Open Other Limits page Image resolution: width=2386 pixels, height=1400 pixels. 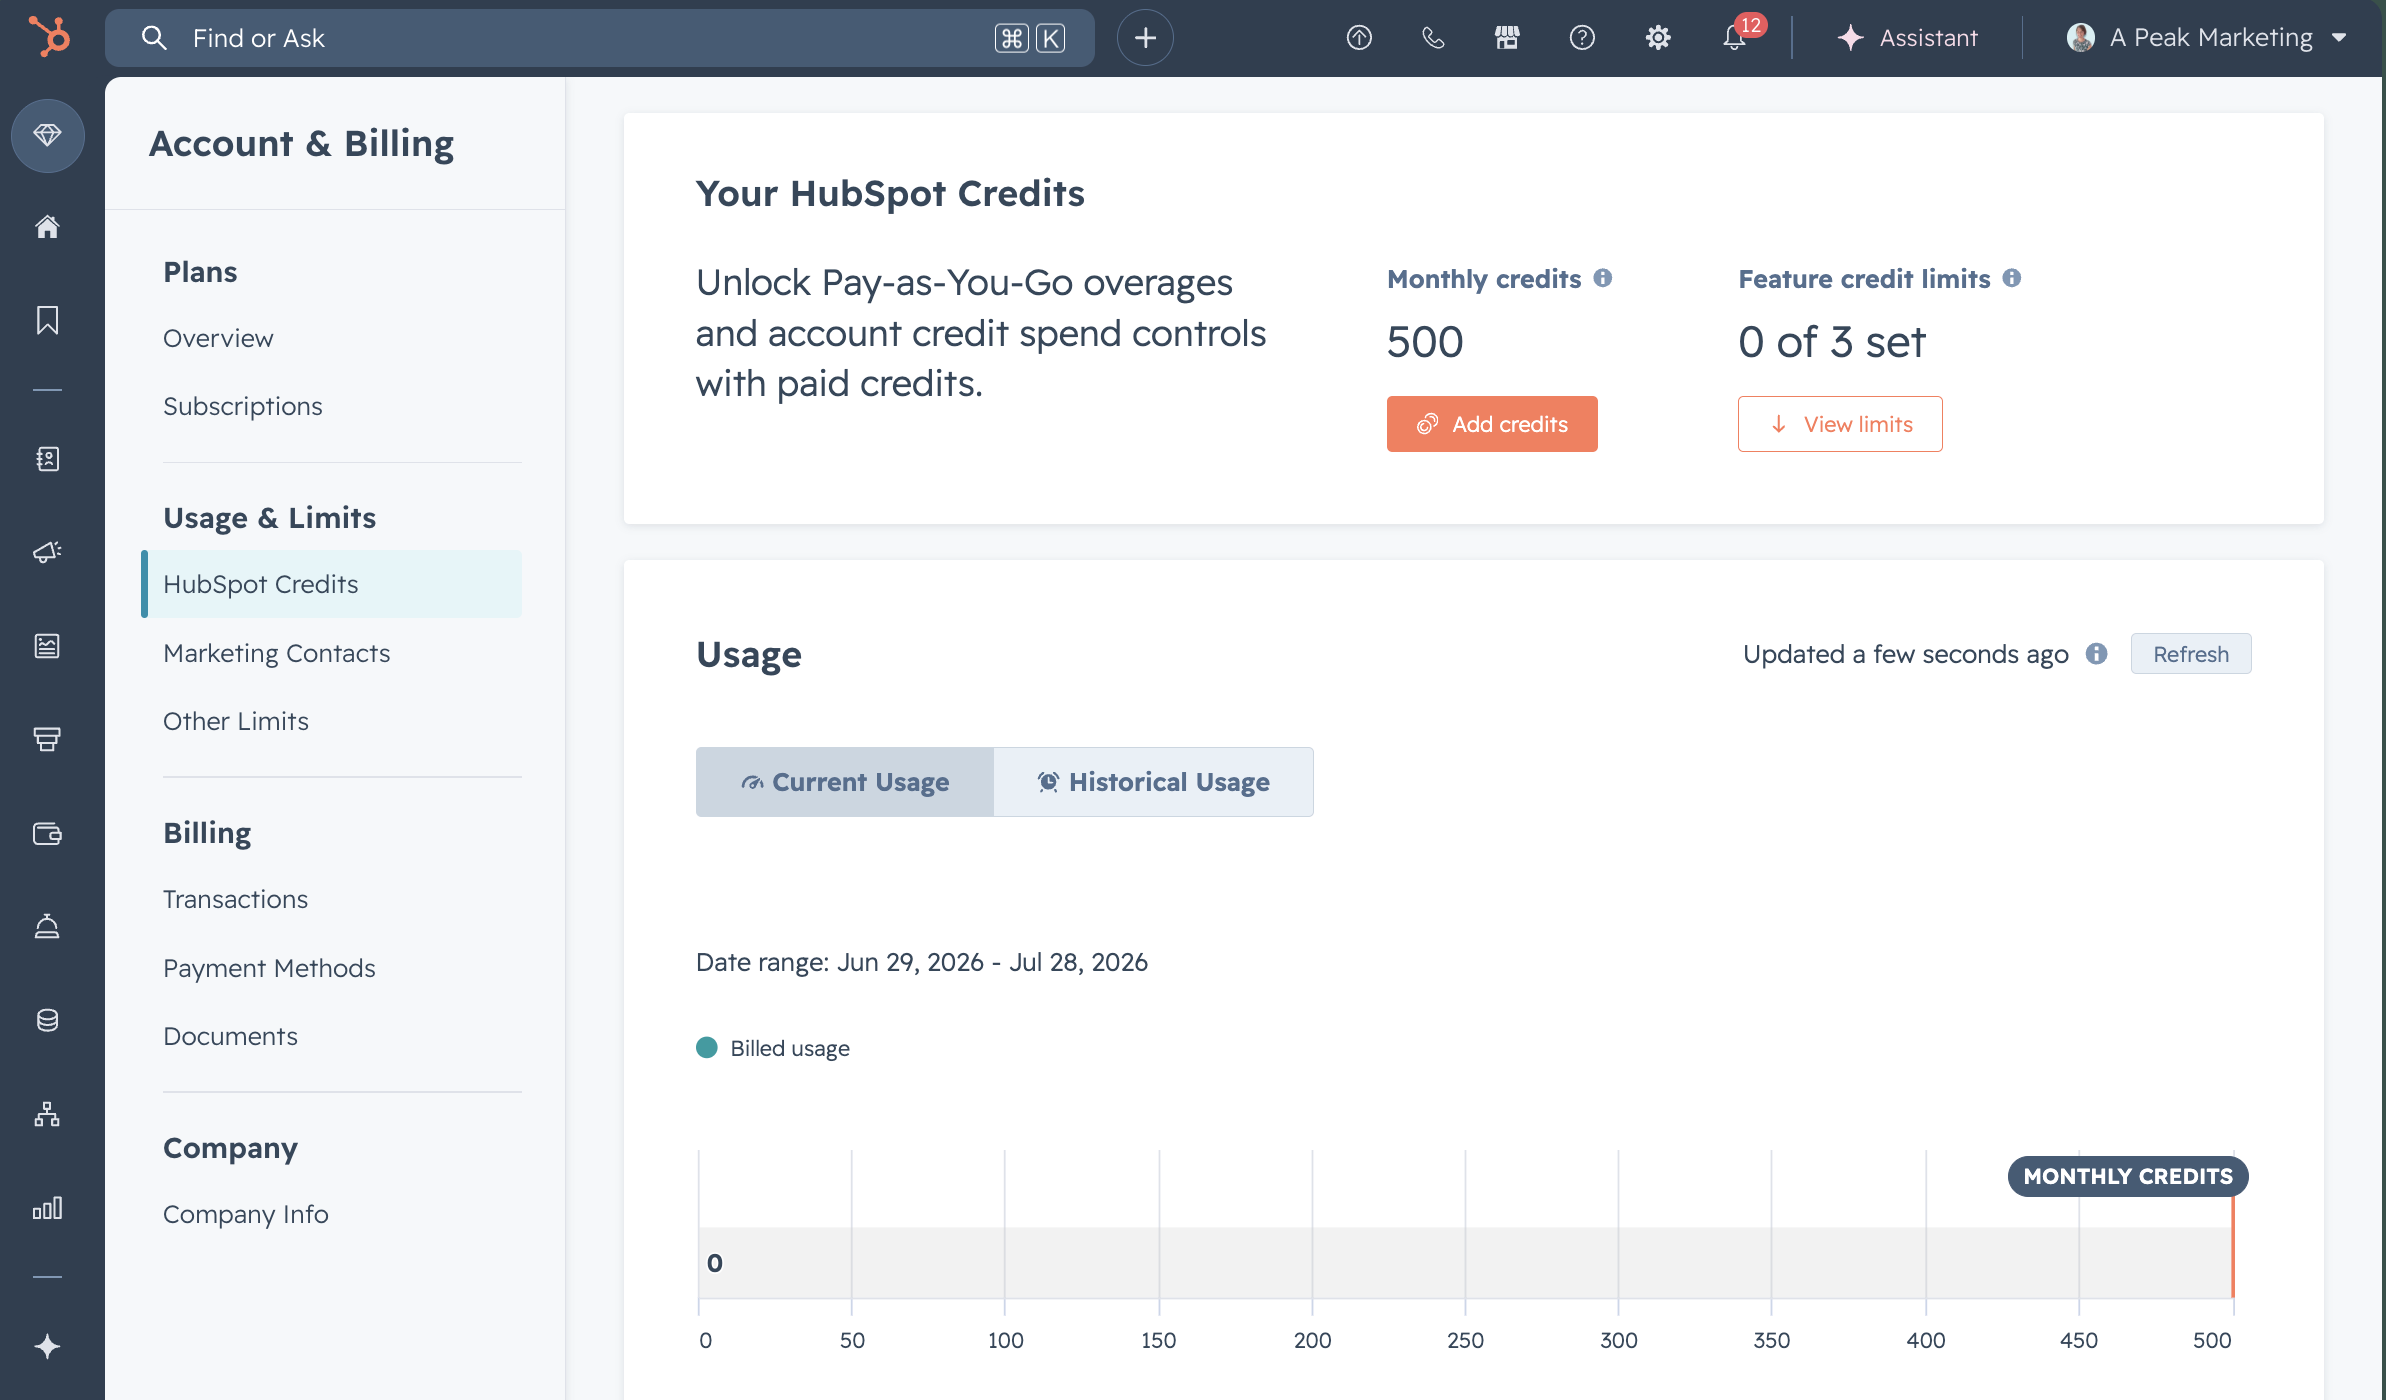[x=236, y=721]
